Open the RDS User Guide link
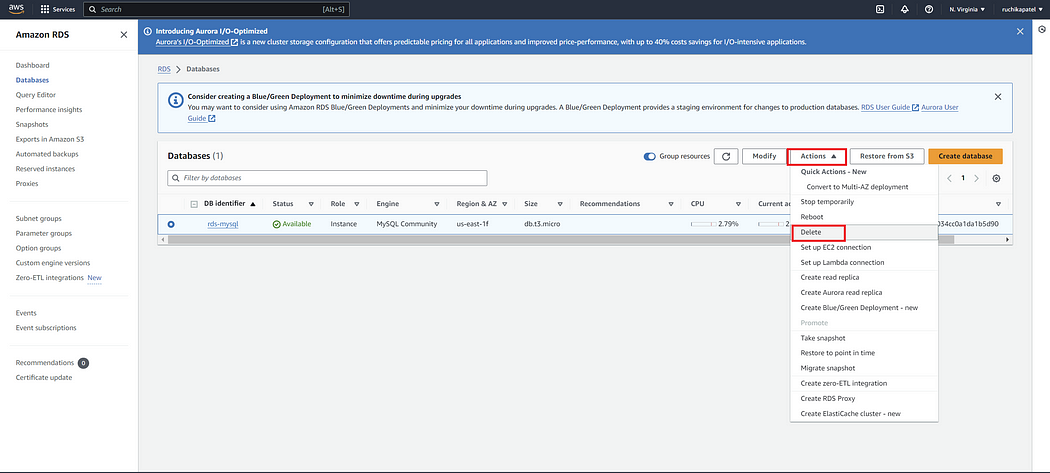 tap(889, 107)
